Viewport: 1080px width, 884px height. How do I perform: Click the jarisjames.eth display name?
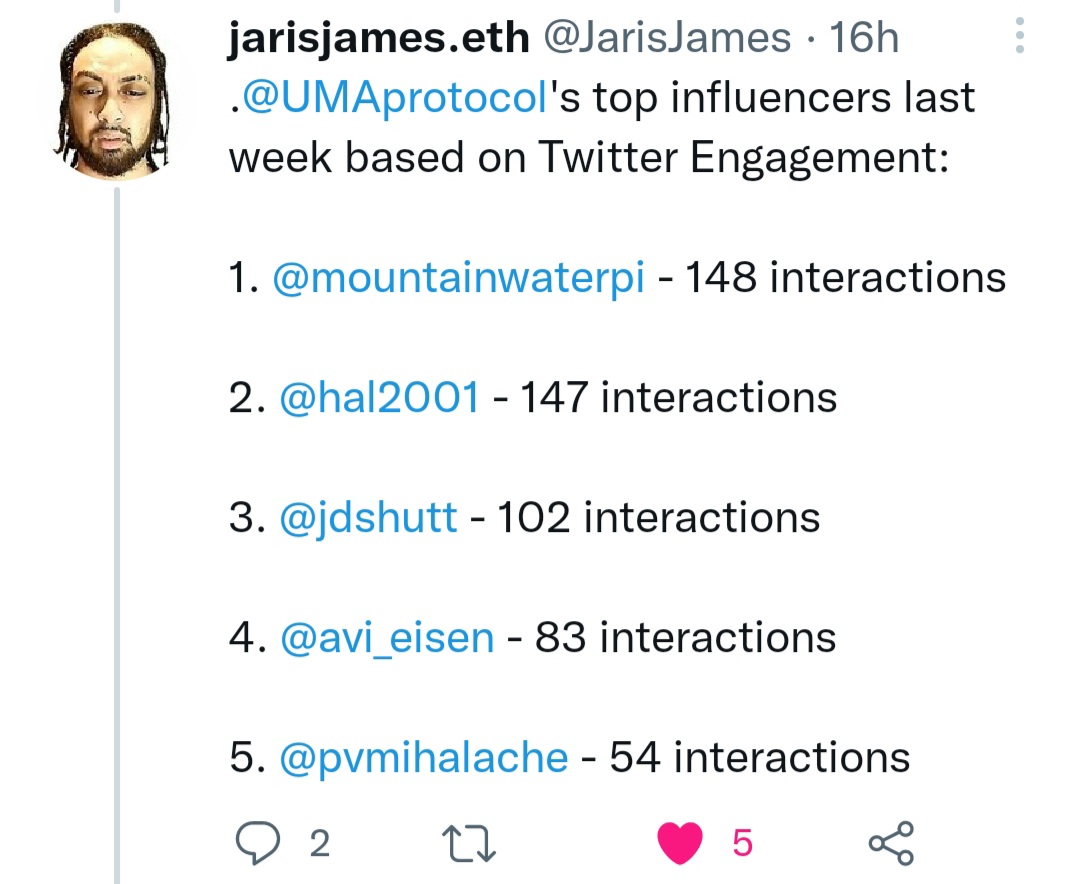coord(378,38)
